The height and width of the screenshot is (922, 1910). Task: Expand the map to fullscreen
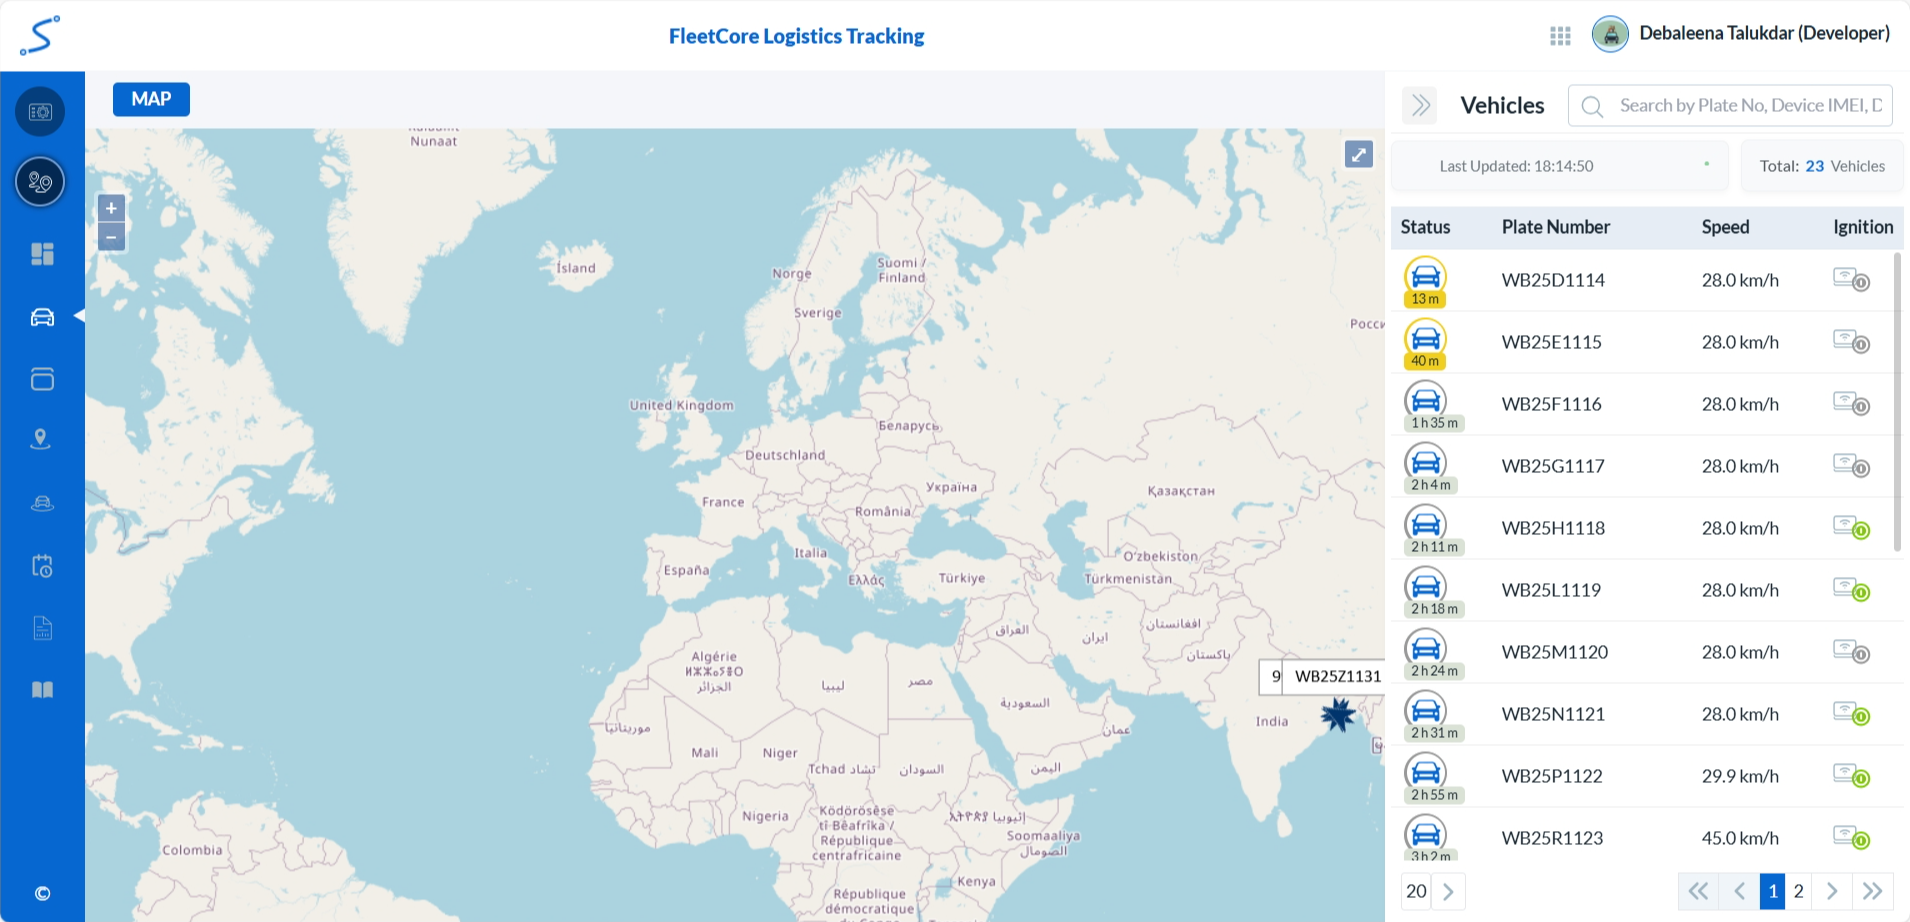point(1358,154)
